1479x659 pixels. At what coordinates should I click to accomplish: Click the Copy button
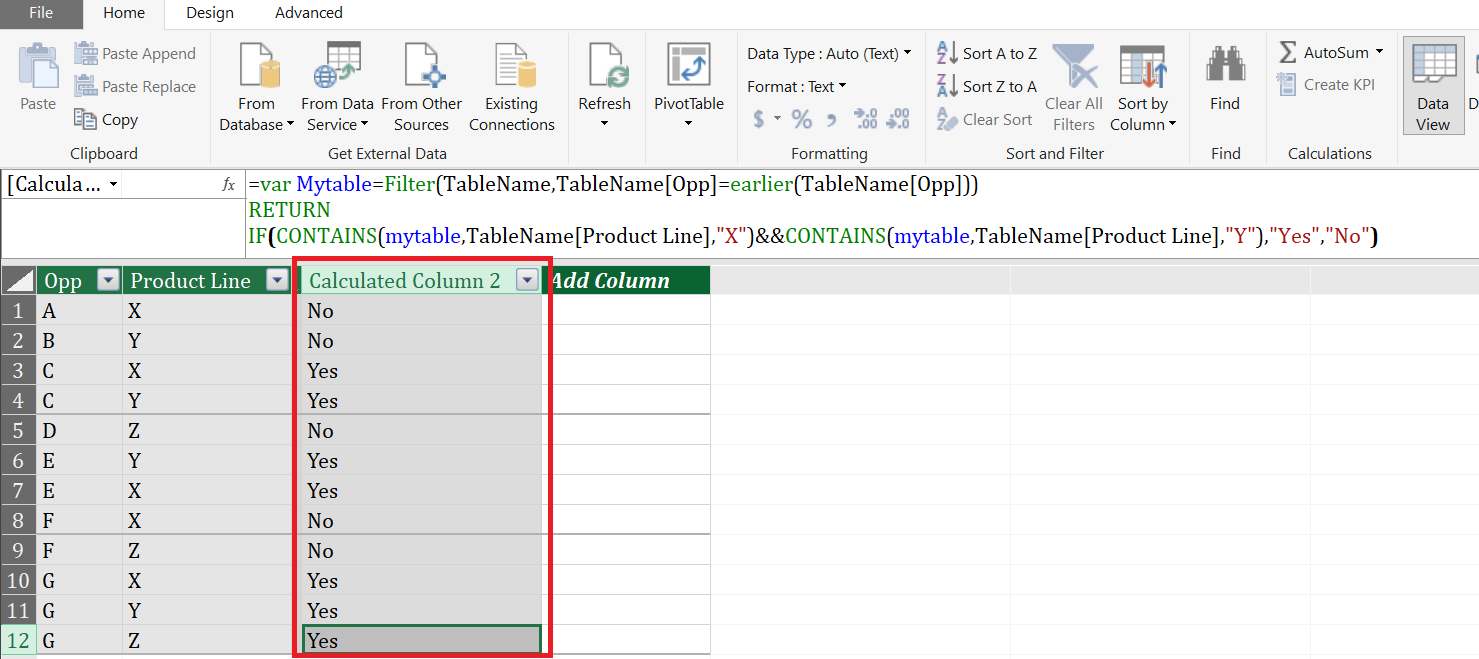click(106, 120)
